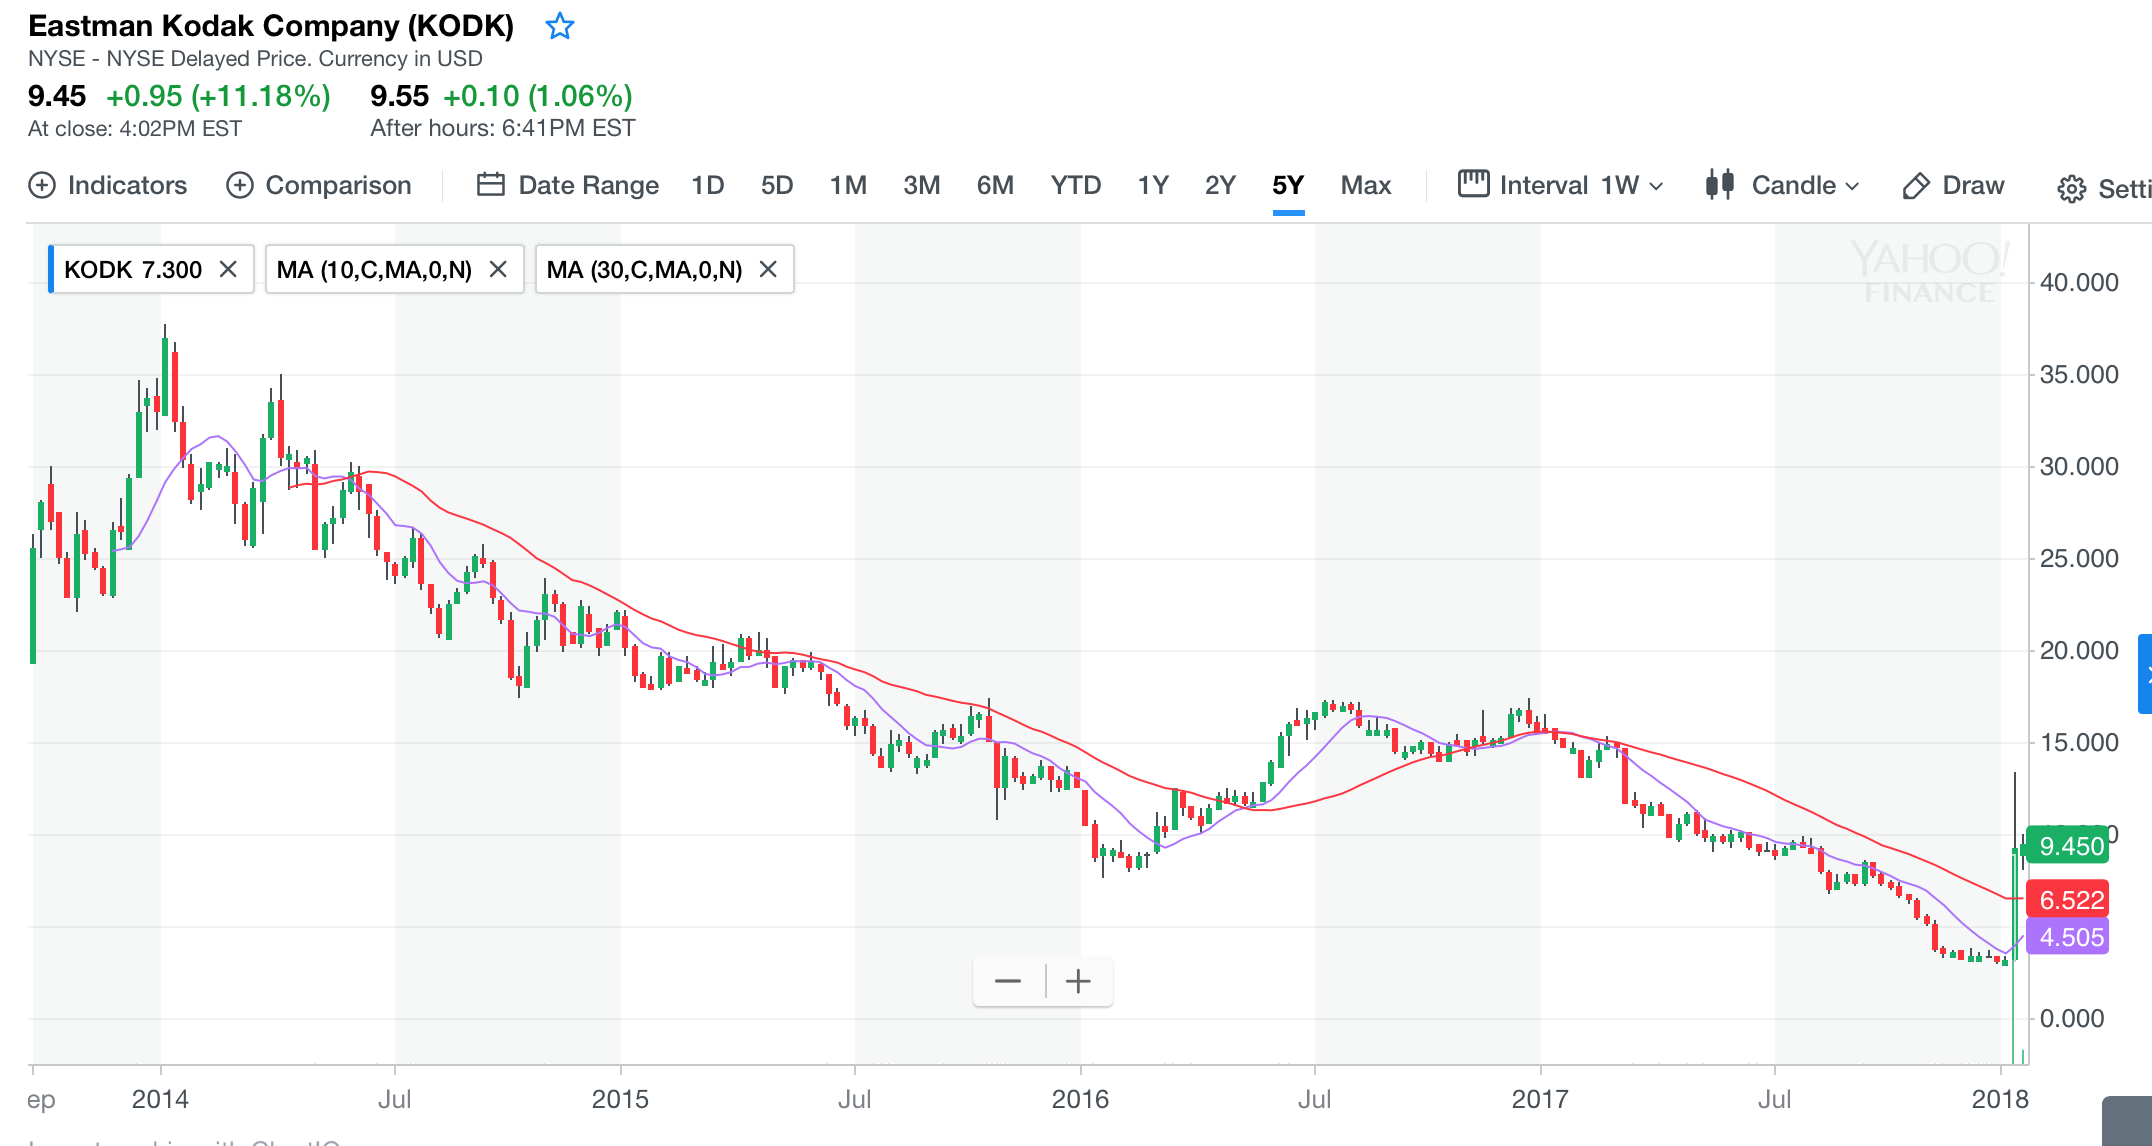Click the 2015 x-axis label
The image size is (2152, 1146).
(x=620, y=1099)
